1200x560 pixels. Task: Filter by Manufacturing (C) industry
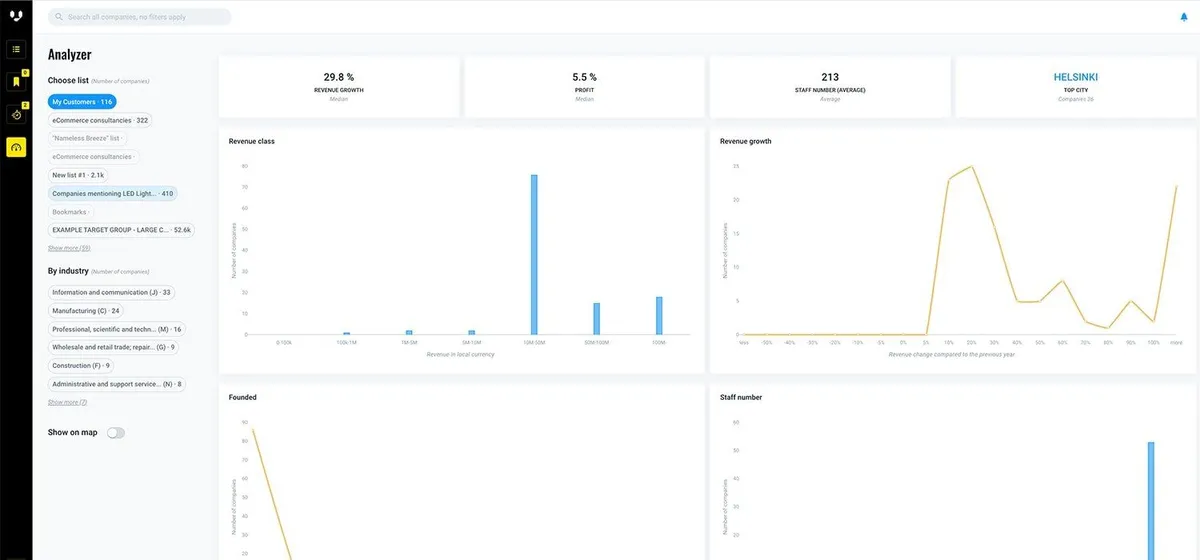[x=86, y=311]
